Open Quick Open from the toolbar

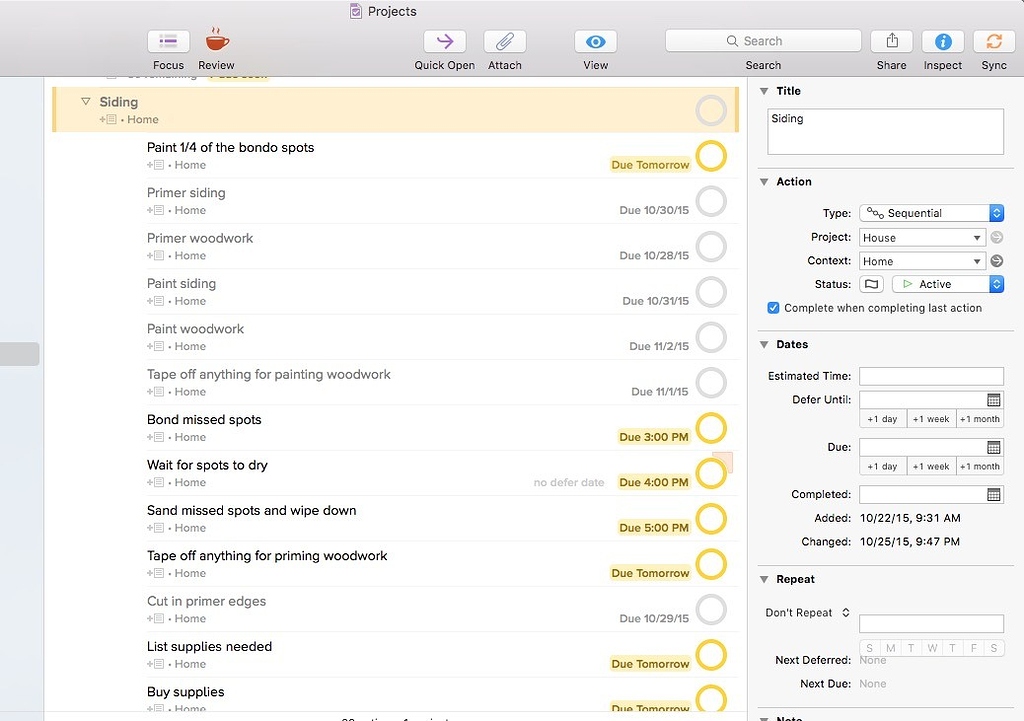(x=444, y=42)
